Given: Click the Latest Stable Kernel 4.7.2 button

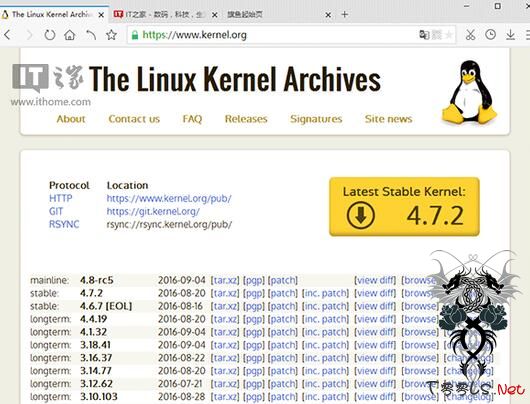Looking at the screenshot, I should click(x=404, y=207).
